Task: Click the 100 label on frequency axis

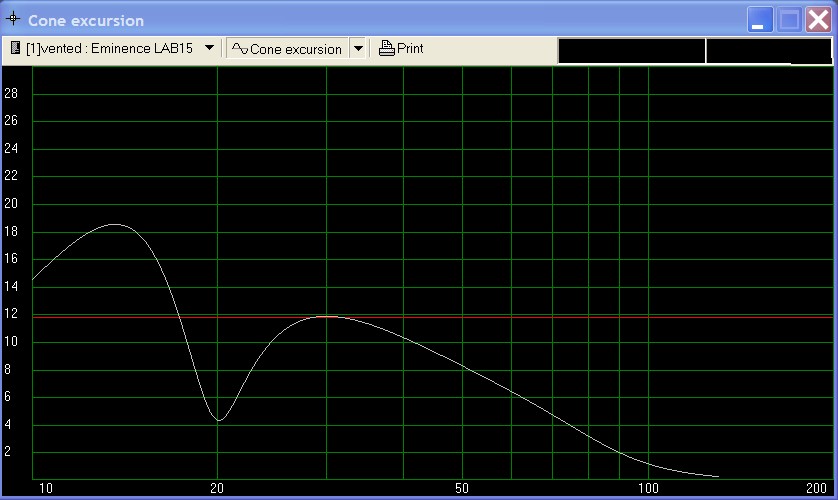Action: (x=649, y=488)
